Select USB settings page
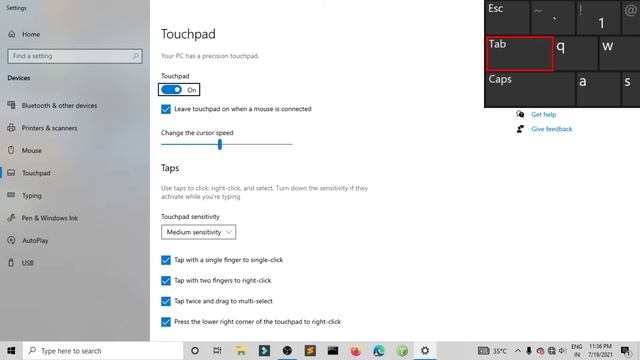The width and height of the screenshot is (640, 360). [x=28, y=263]
